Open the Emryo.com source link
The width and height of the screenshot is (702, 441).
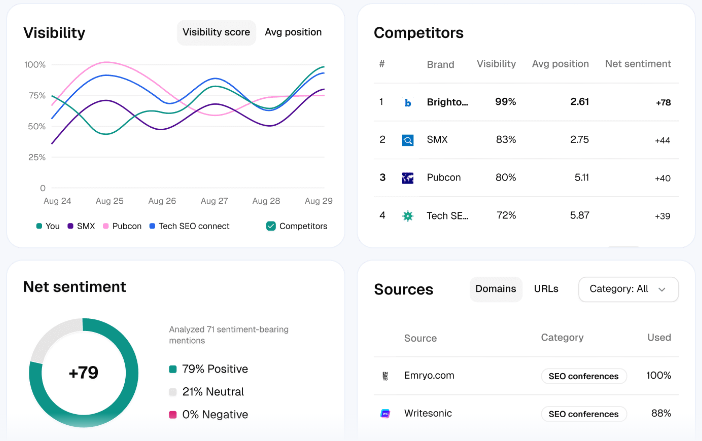(x=428, y=376)
